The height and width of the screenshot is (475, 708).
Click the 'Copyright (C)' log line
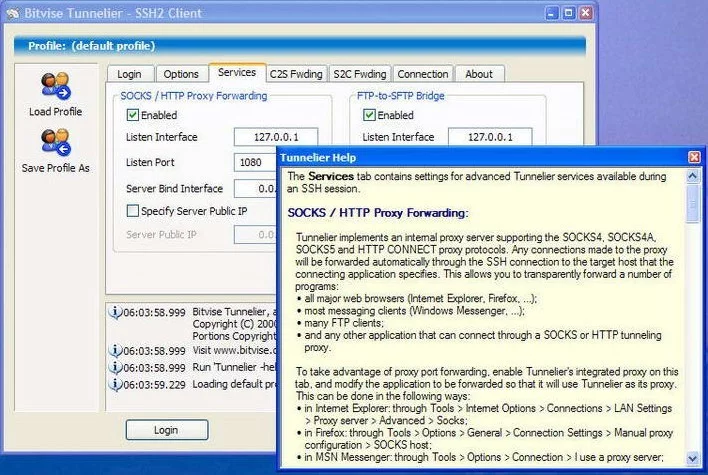coord(234,324)
